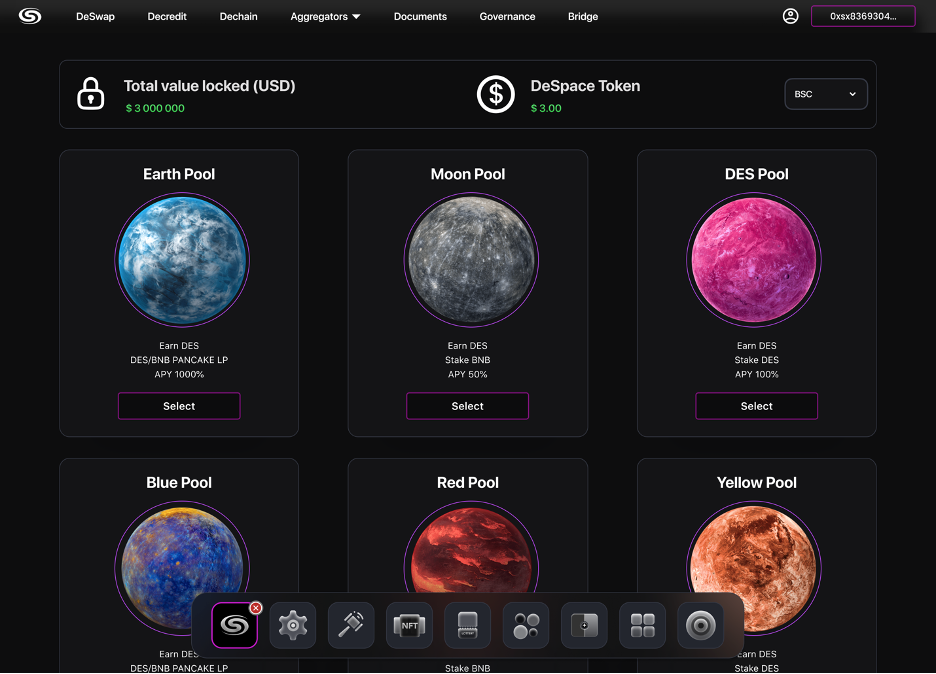Open the NFT icon in the dock
The height and width of the screenshot is (674, 936).
pos(409,626)
